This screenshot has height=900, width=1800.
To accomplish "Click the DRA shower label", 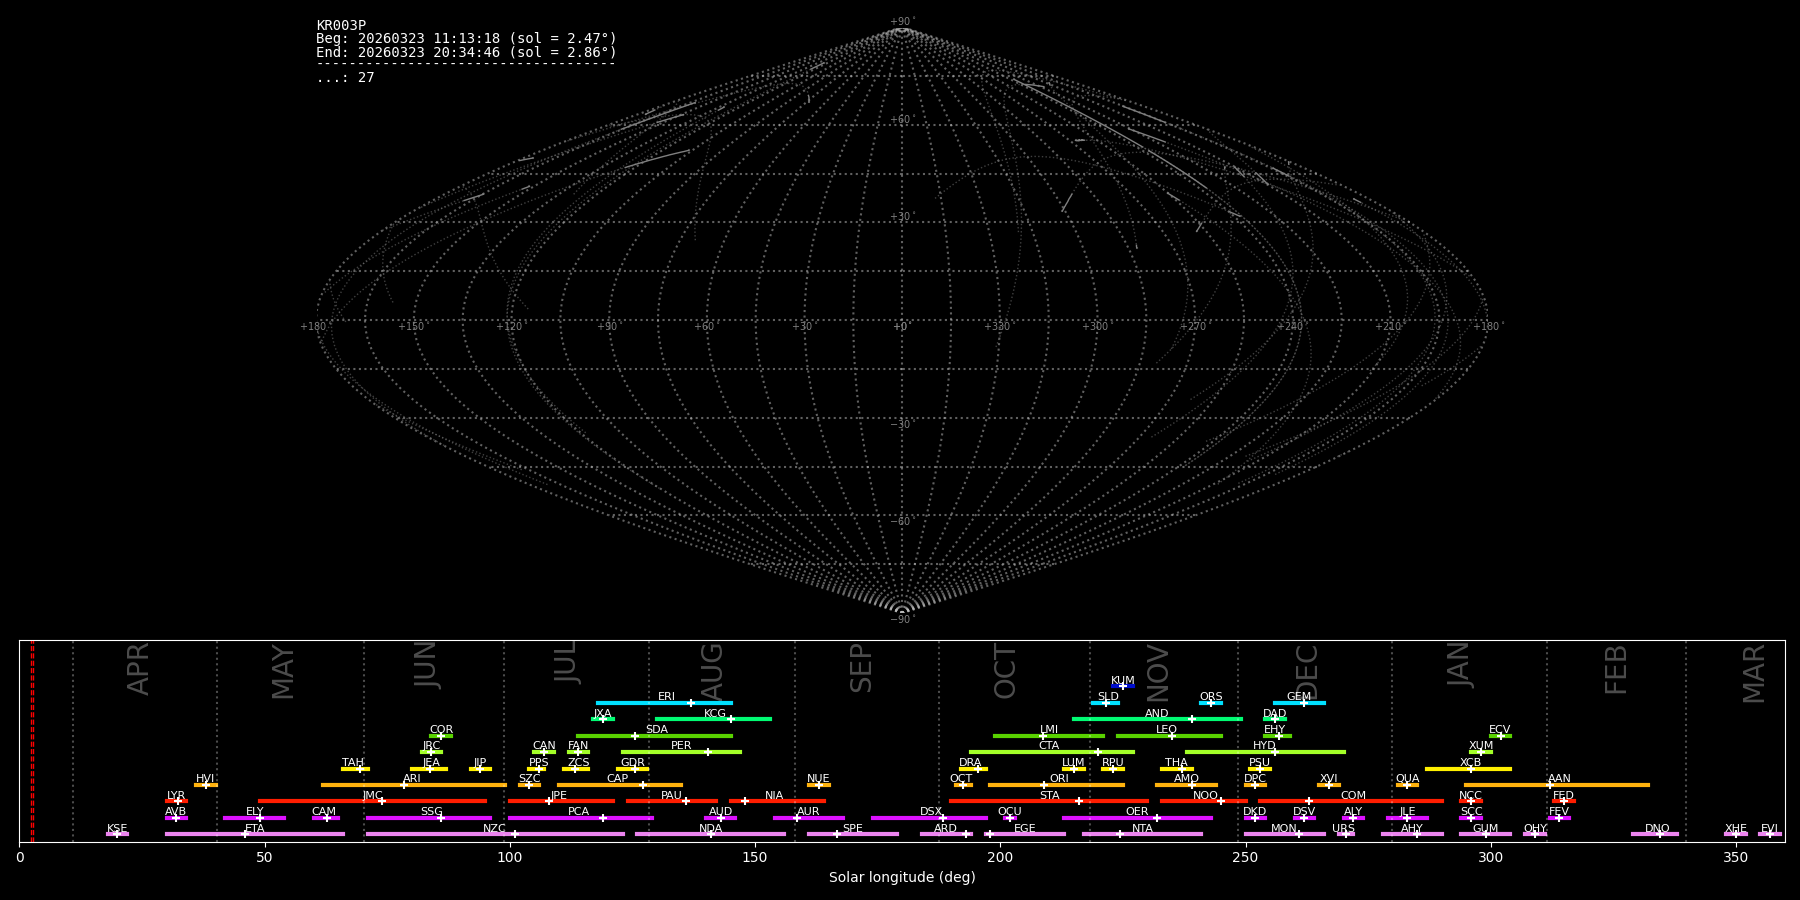I will tap(970, 763).
